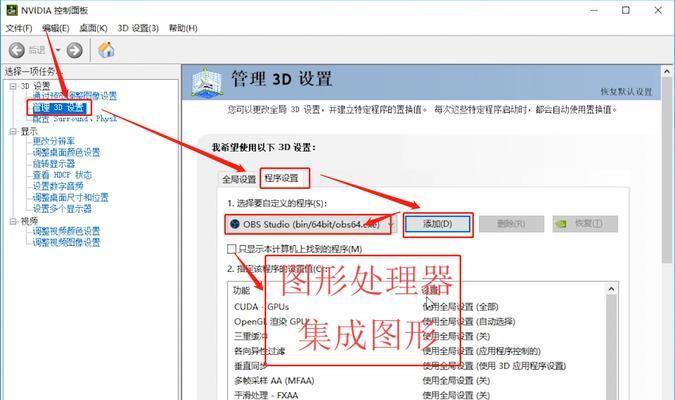
Task: Minimize the NVIDIA control panel window
Action: tap(594, 10)
